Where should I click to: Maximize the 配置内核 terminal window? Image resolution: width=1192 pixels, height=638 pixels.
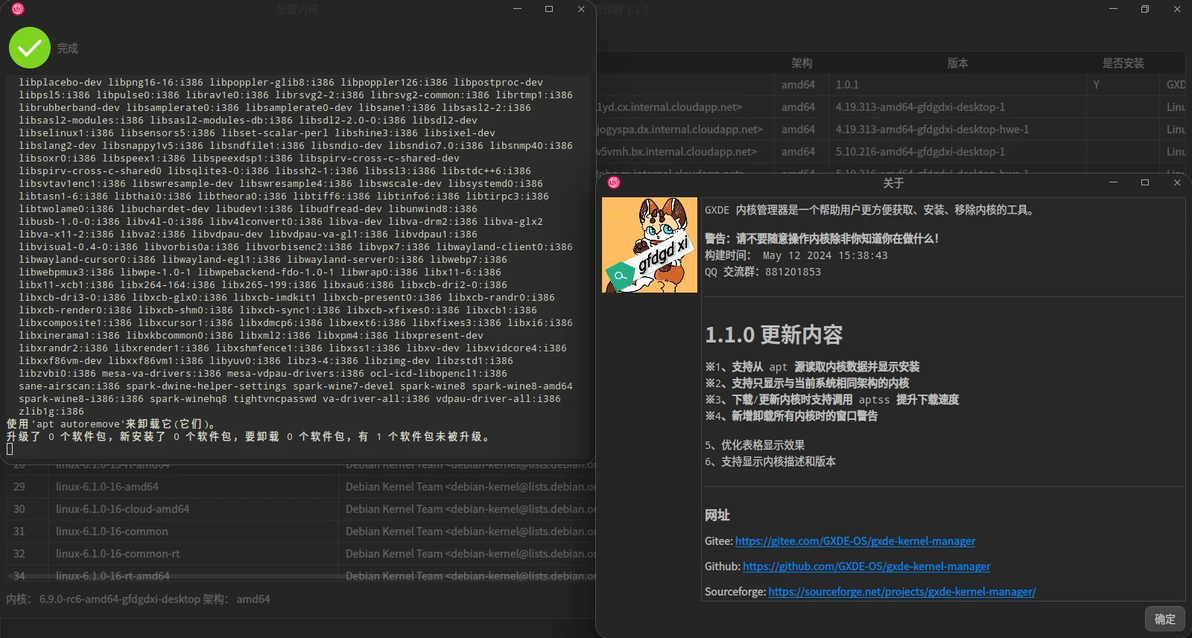point(549,9)
